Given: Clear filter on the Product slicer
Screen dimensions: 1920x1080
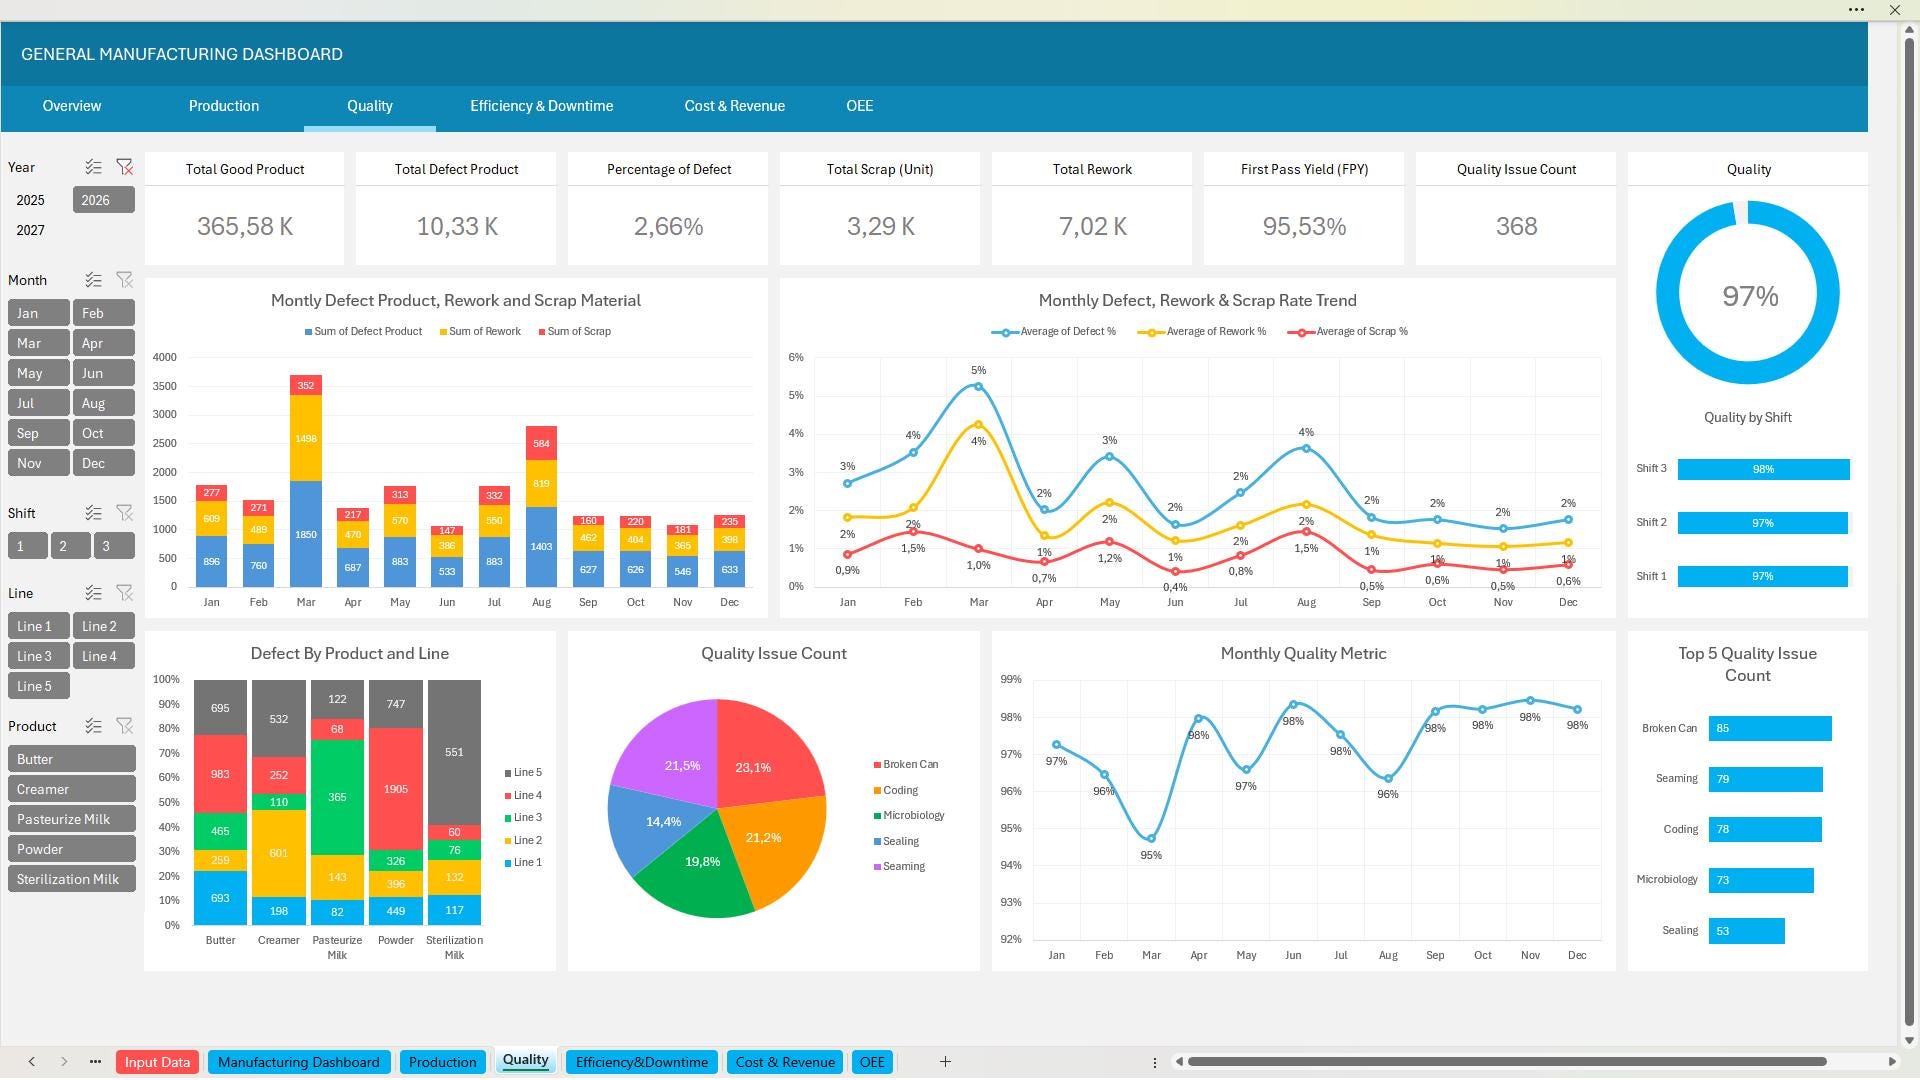Looking at the screenshot, I should pos(124,726).
